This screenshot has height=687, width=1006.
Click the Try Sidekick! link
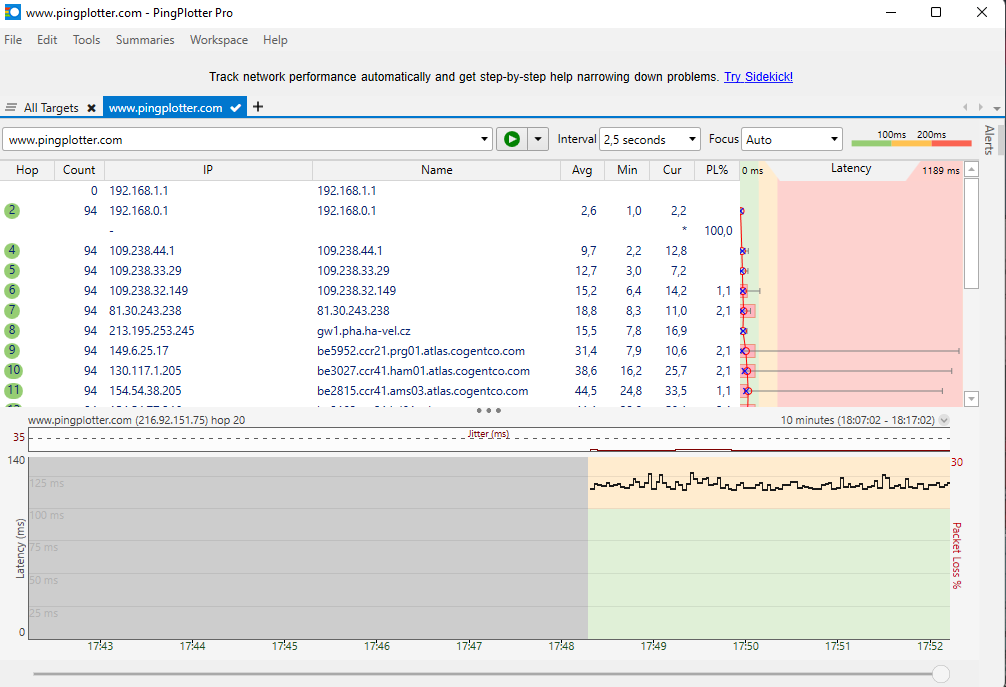(758, 77)
